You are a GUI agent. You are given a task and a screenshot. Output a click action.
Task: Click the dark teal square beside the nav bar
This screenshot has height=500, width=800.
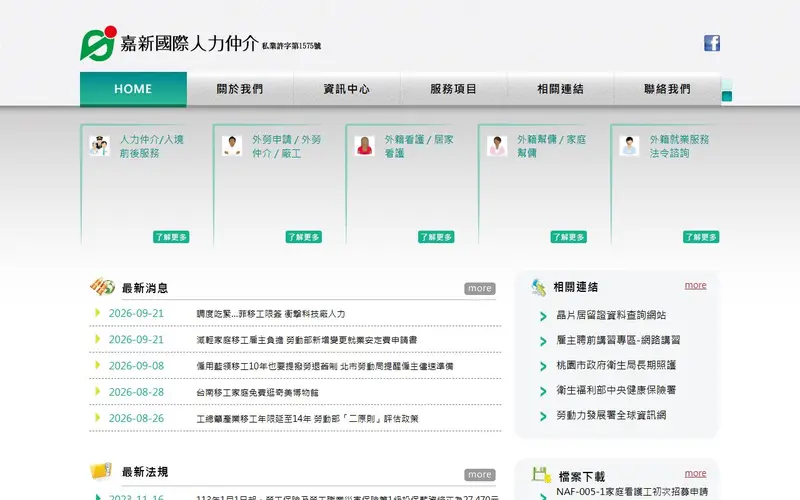tap(727, 96)
